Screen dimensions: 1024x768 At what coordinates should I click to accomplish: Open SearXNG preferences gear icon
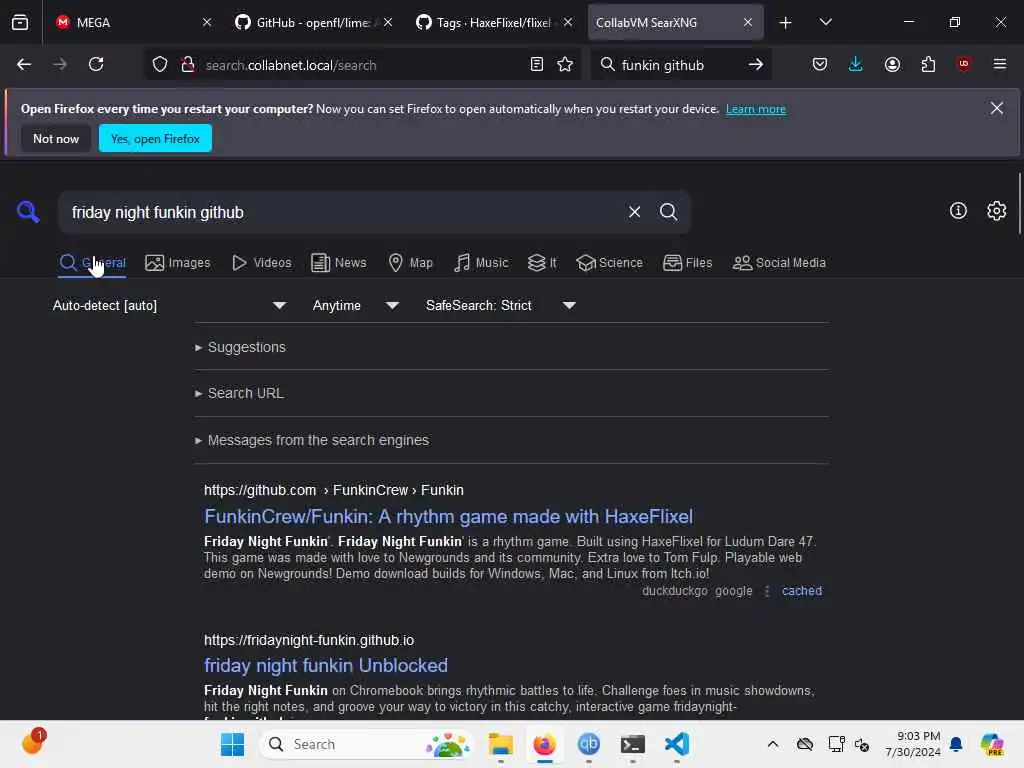(x=996, y=210)
